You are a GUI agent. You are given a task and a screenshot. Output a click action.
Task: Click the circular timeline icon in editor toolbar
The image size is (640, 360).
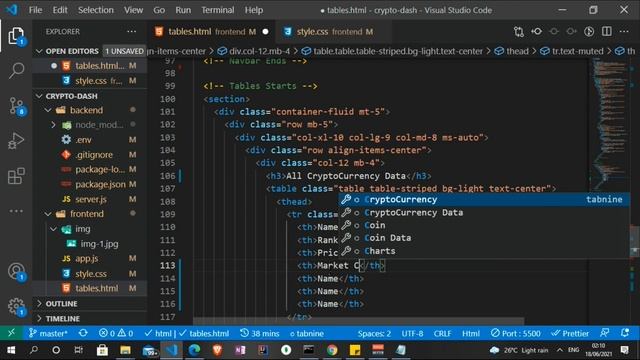pos(589,31)
